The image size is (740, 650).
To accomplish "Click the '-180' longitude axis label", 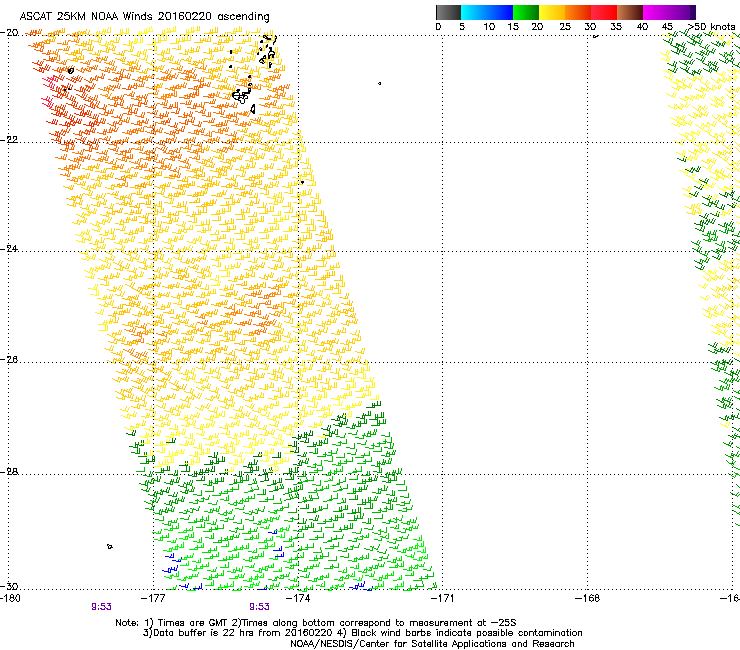I will tap(11, 598).
